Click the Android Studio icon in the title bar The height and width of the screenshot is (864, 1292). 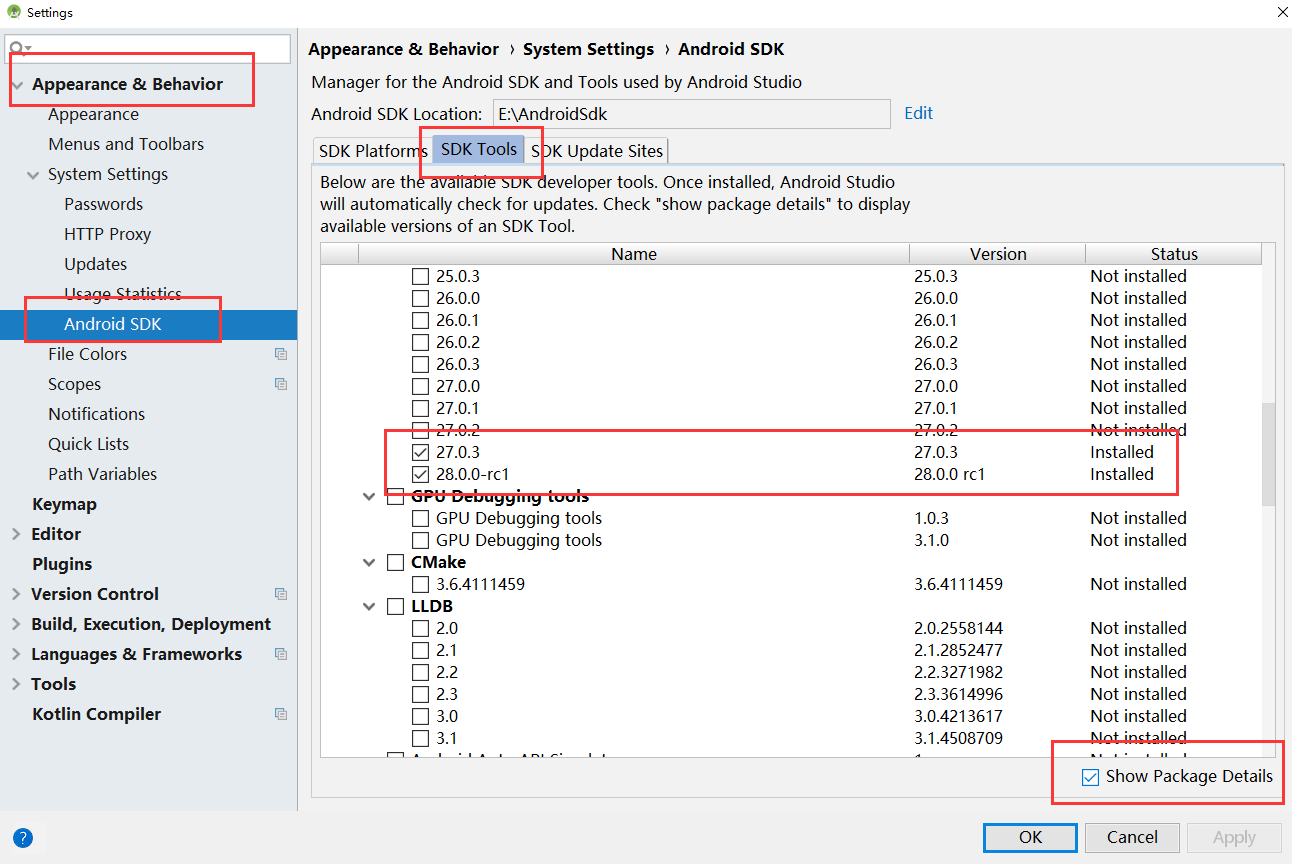point(14,12)
